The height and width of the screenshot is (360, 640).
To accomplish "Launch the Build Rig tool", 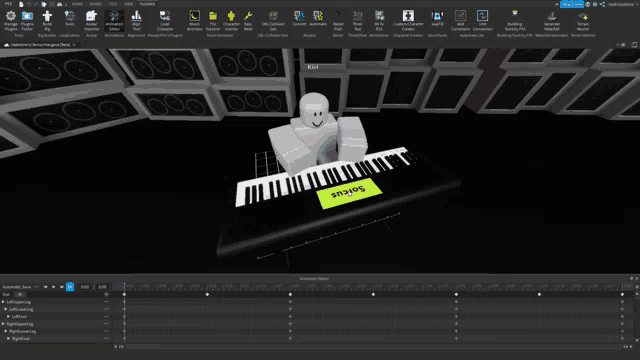I will tap(47, 21).
